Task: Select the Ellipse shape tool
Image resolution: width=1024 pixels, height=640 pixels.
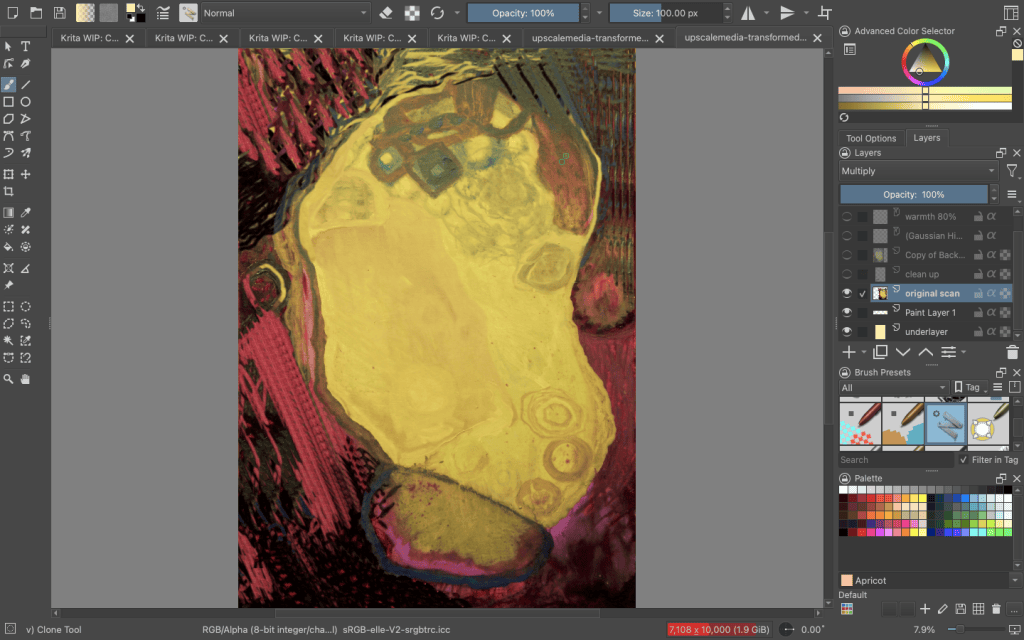Action: coord(25,102)
